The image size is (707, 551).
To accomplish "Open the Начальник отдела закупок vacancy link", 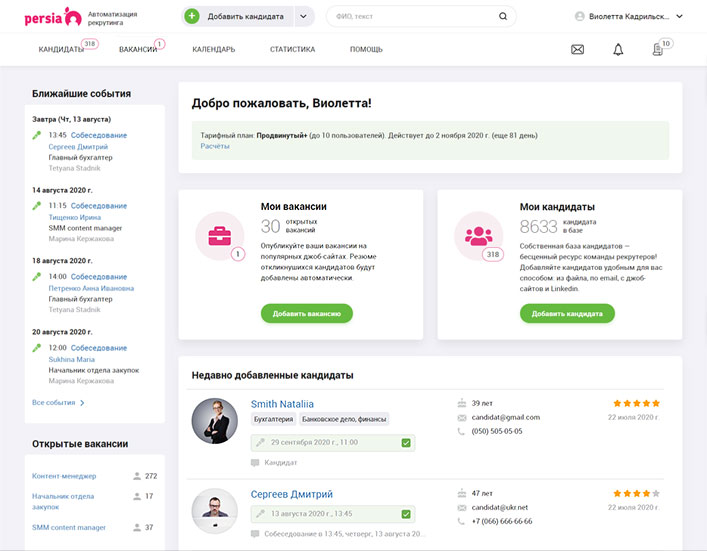I will (x=63, y=501).
